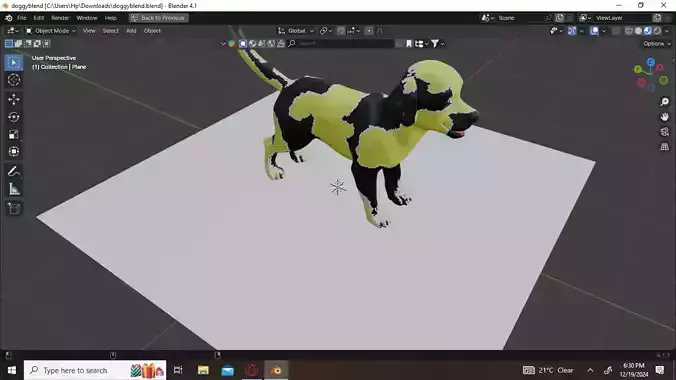Toggle proportional editing button
Viewport: 676px width, 380px height.
(x=369, y=31)
